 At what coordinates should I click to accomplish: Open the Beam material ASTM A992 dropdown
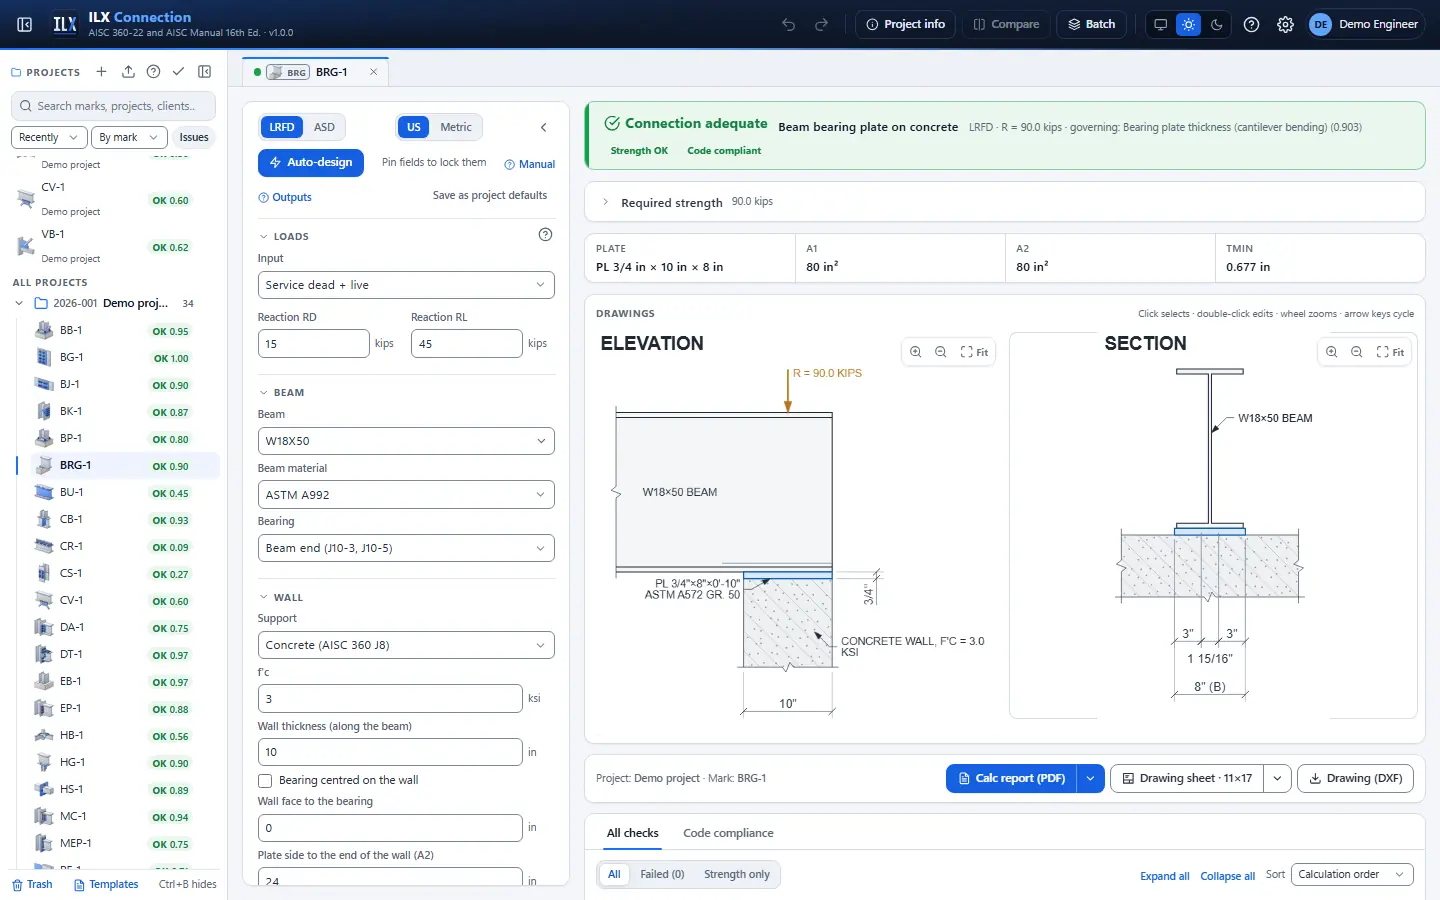pos(406,495)
